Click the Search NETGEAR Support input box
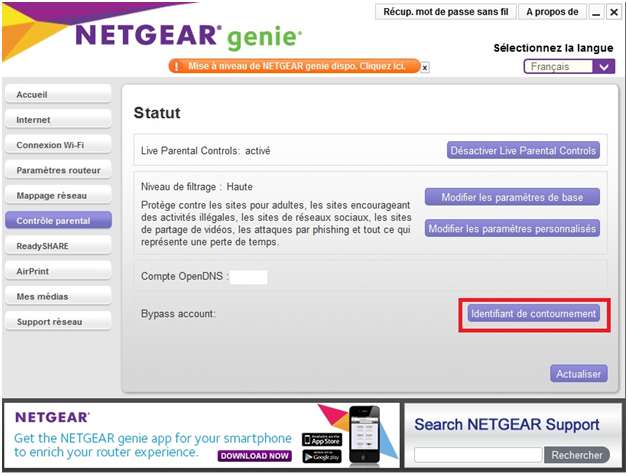Image resolution: width=628 pixels, height=476 pixels. click(478, 455)
